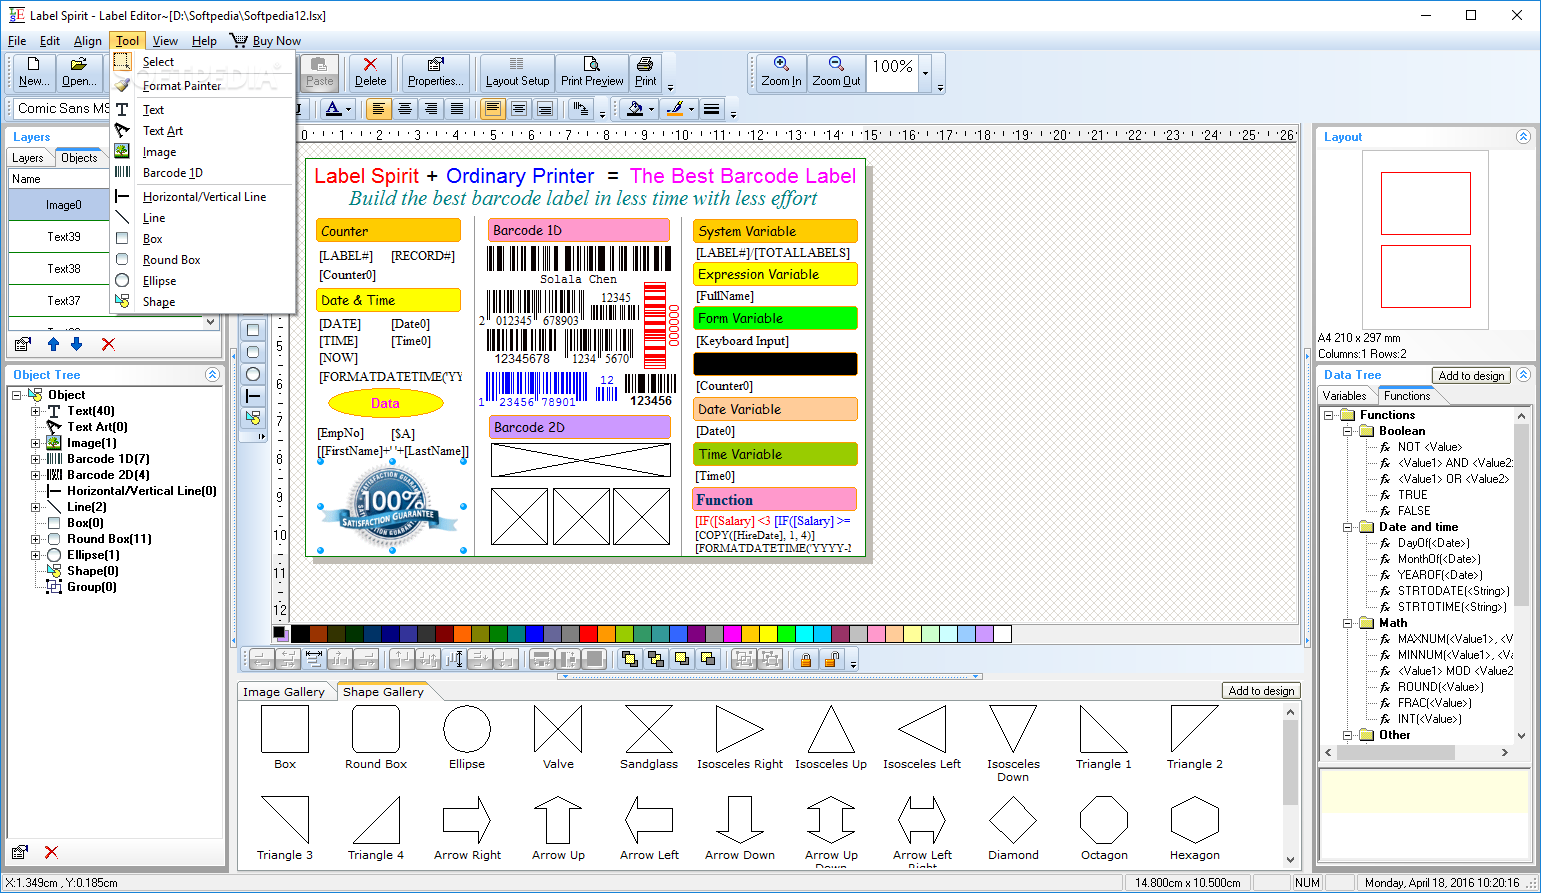Switch to the Image Gallery tab

284,692
